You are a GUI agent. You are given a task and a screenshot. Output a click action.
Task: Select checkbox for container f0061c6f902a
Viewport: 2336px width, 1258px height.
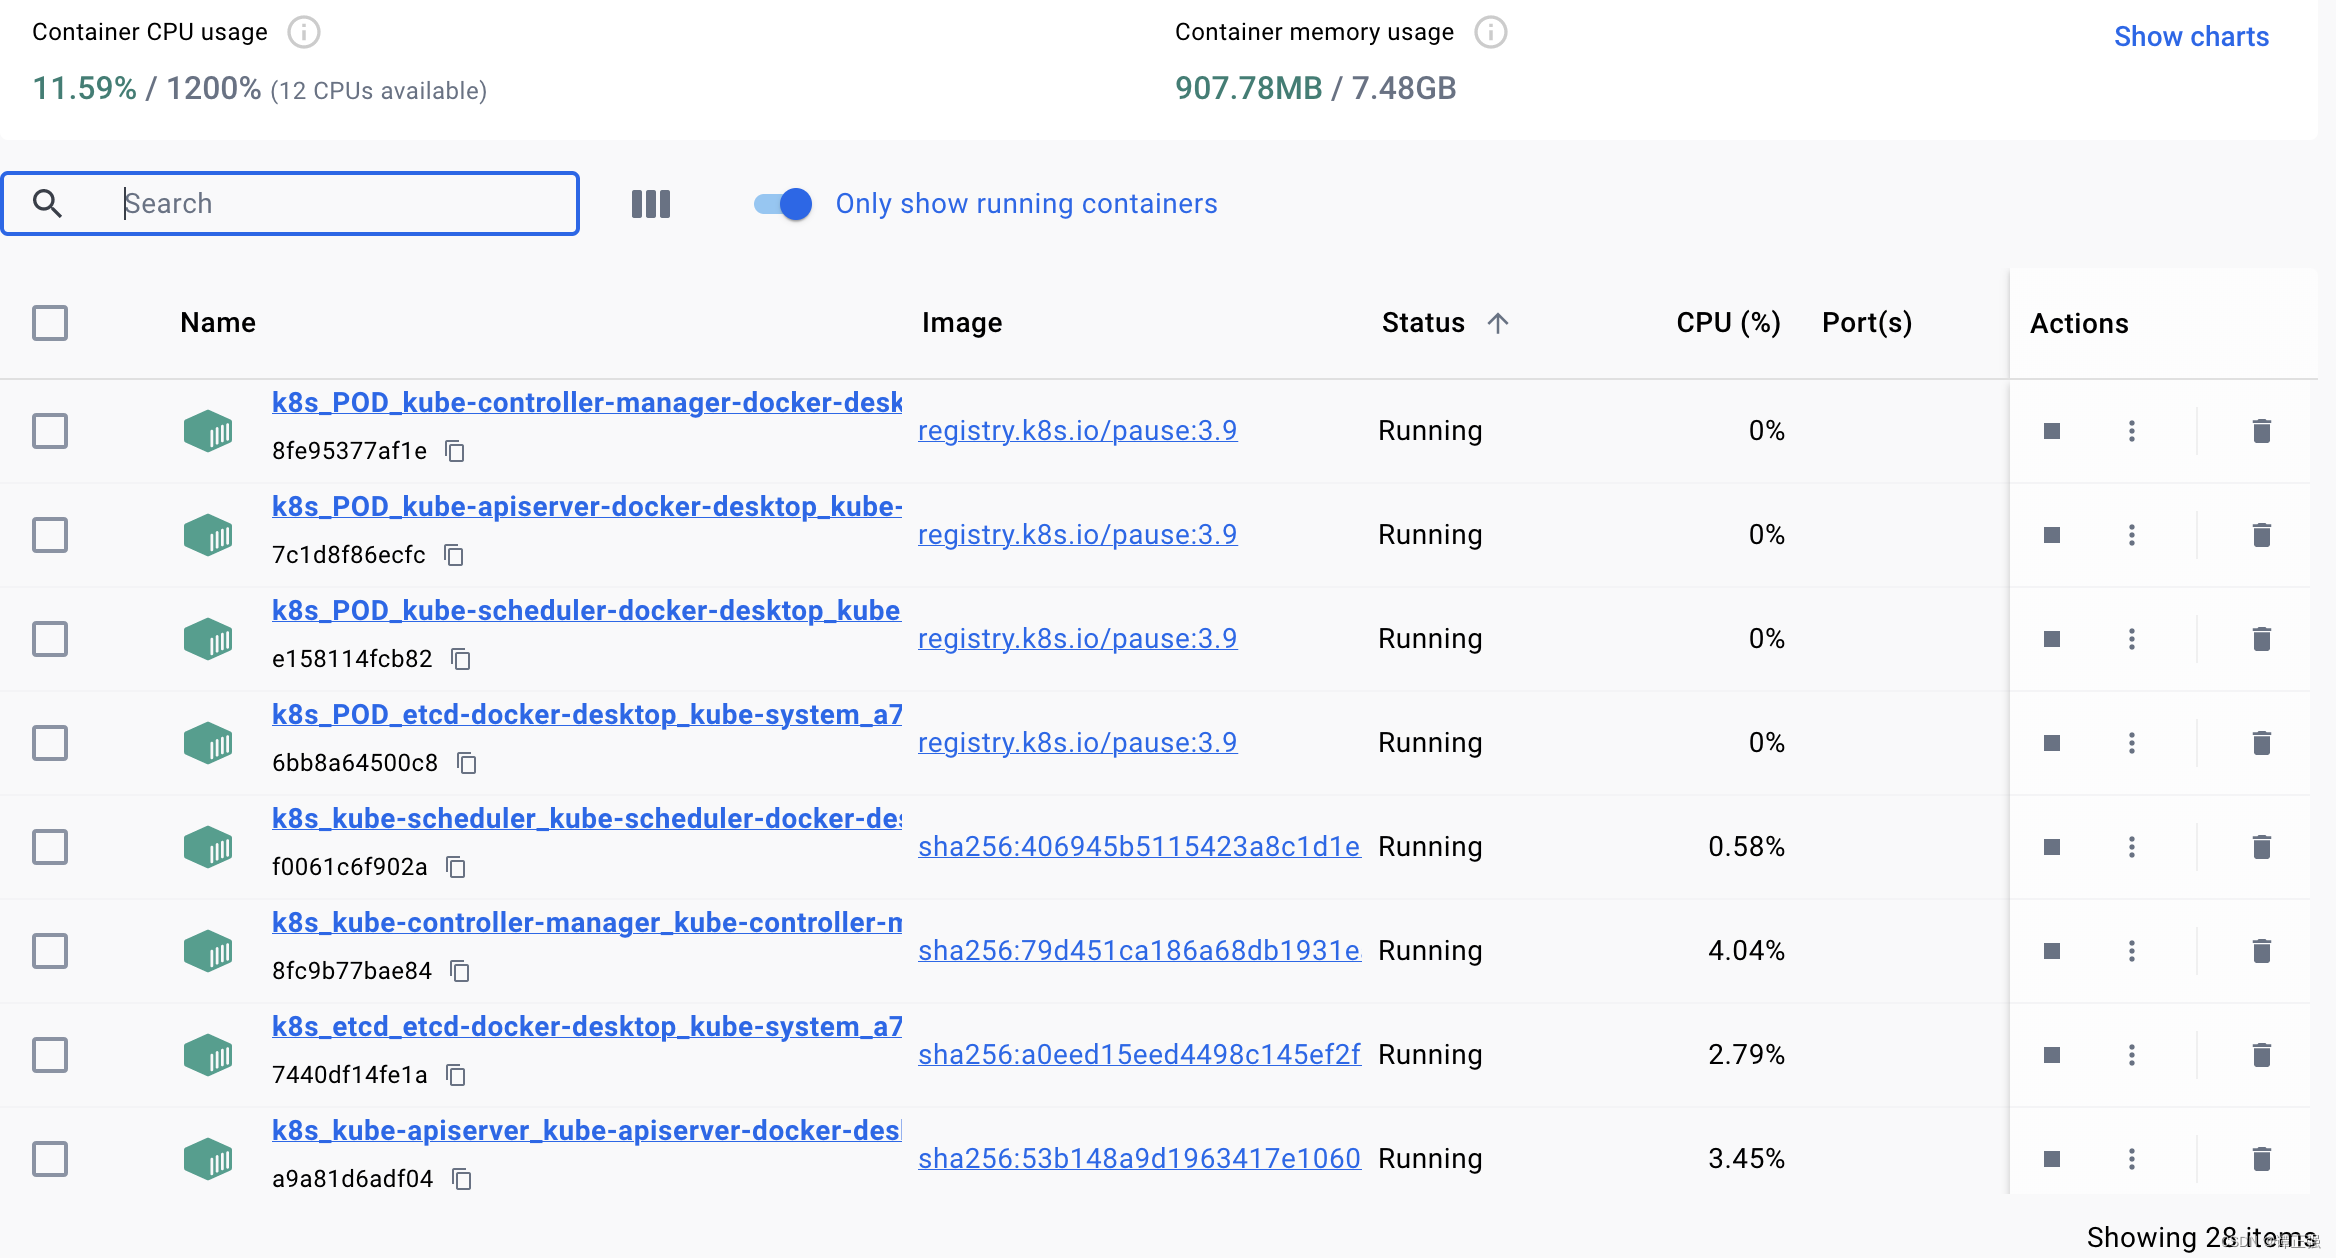point(50,847)
